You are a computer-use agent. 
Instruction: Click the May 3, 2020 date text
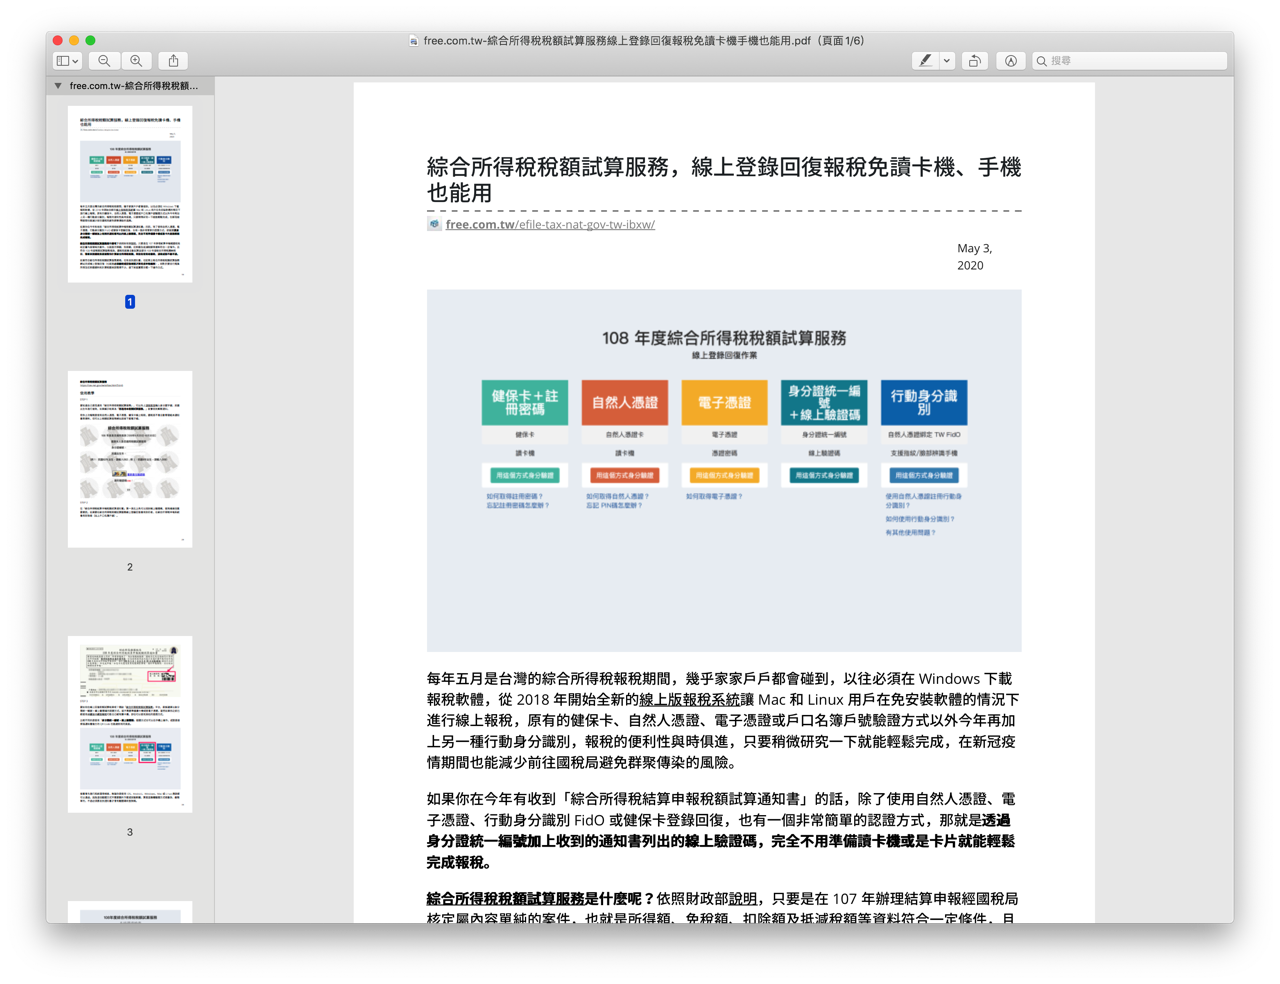click(x=974, y=257)
